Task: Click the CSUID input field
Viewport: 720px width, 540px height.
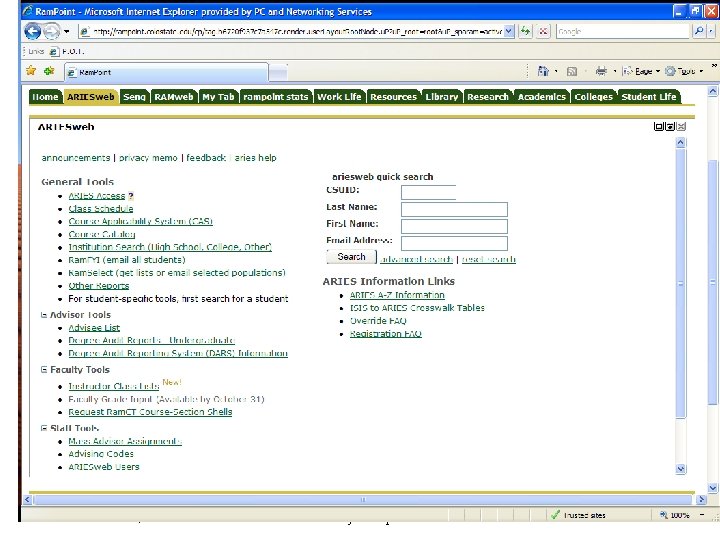Action: 428,192
